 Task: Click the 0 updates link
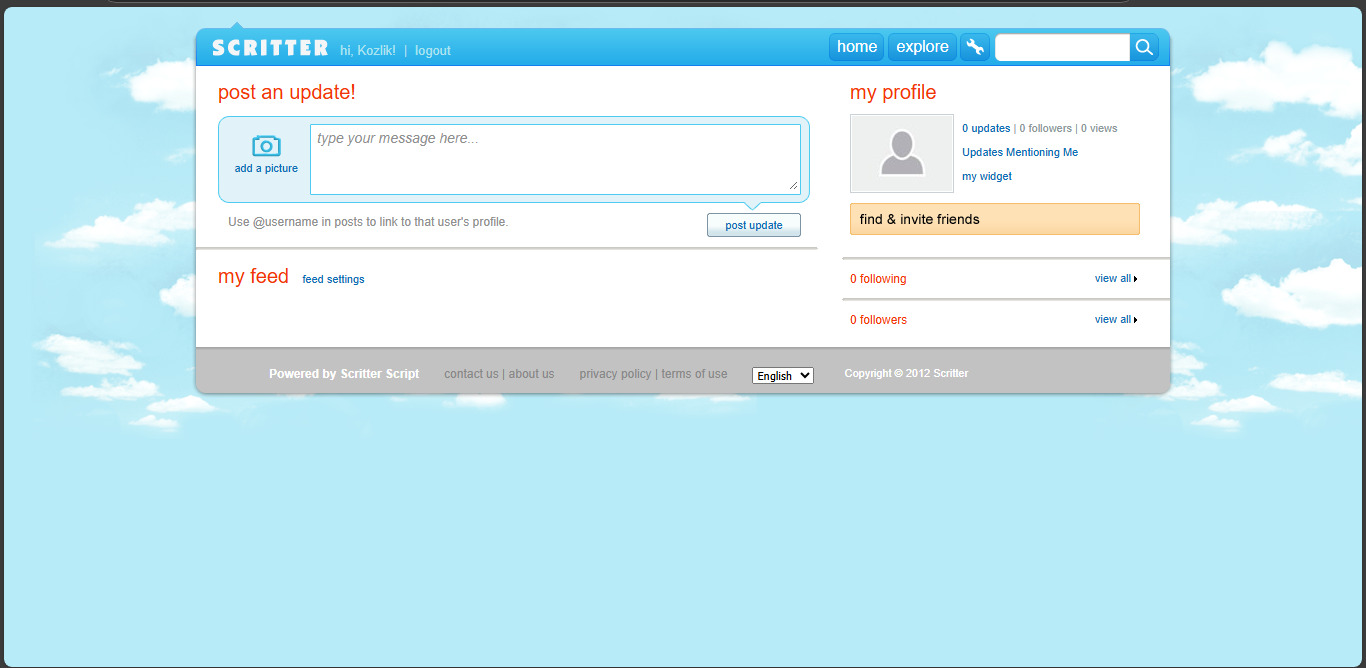(986, 128)
